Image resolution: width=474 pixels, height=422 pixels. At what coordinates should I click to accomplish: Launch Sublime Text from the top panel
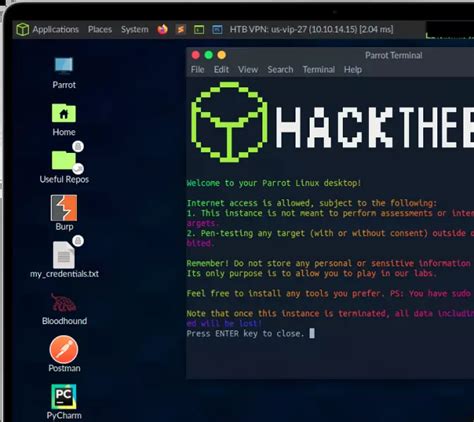coord(181,30)
